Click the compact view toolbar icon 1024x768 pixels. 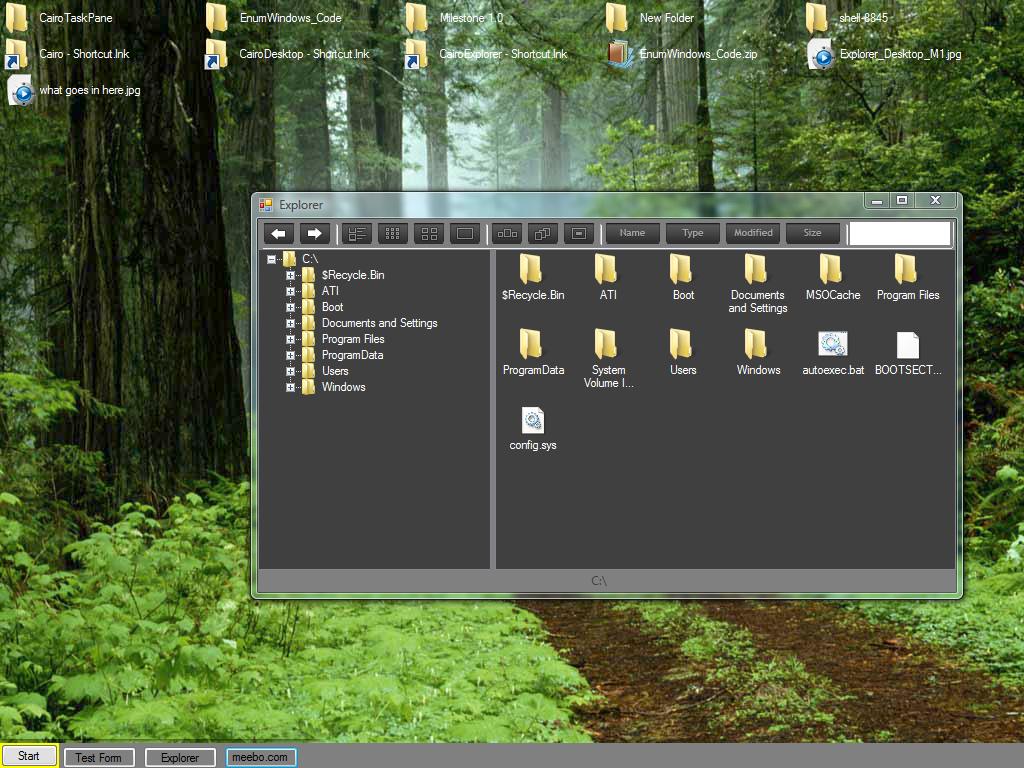pos(578,233)
